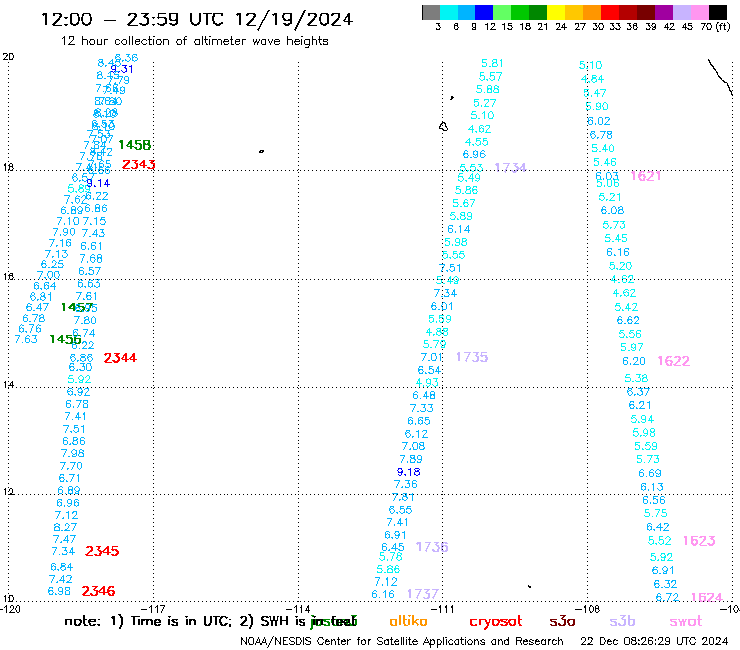The width and height of the screenshot is (740, 650).
Task: Click wave height value 6.98
Action: [59, 591]
